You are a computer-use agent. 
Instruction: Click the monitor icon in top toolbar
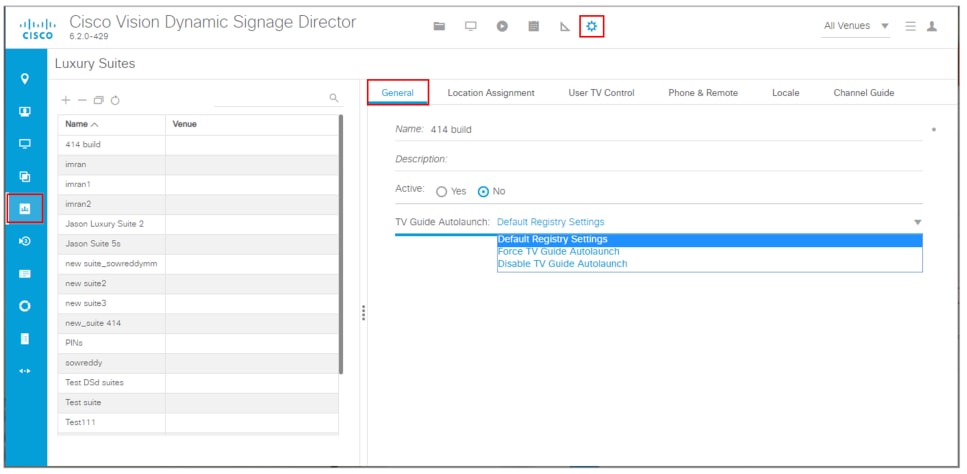[471, 26]
